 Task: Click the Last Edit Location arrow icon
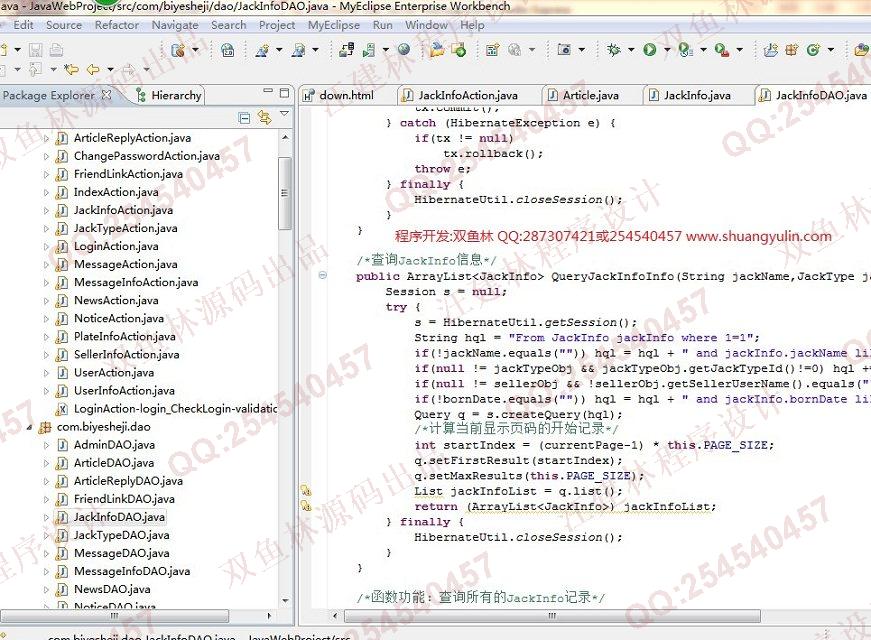tap(71, 69)
